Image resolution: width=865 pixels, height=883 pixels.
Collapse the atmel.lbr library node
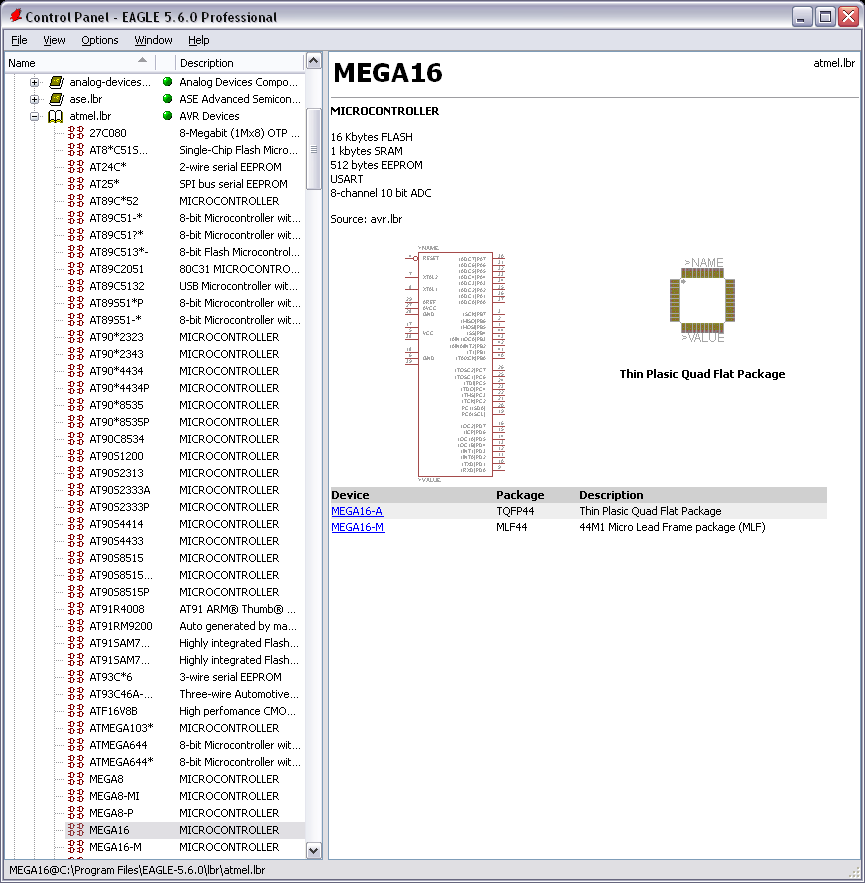[34, 116]
